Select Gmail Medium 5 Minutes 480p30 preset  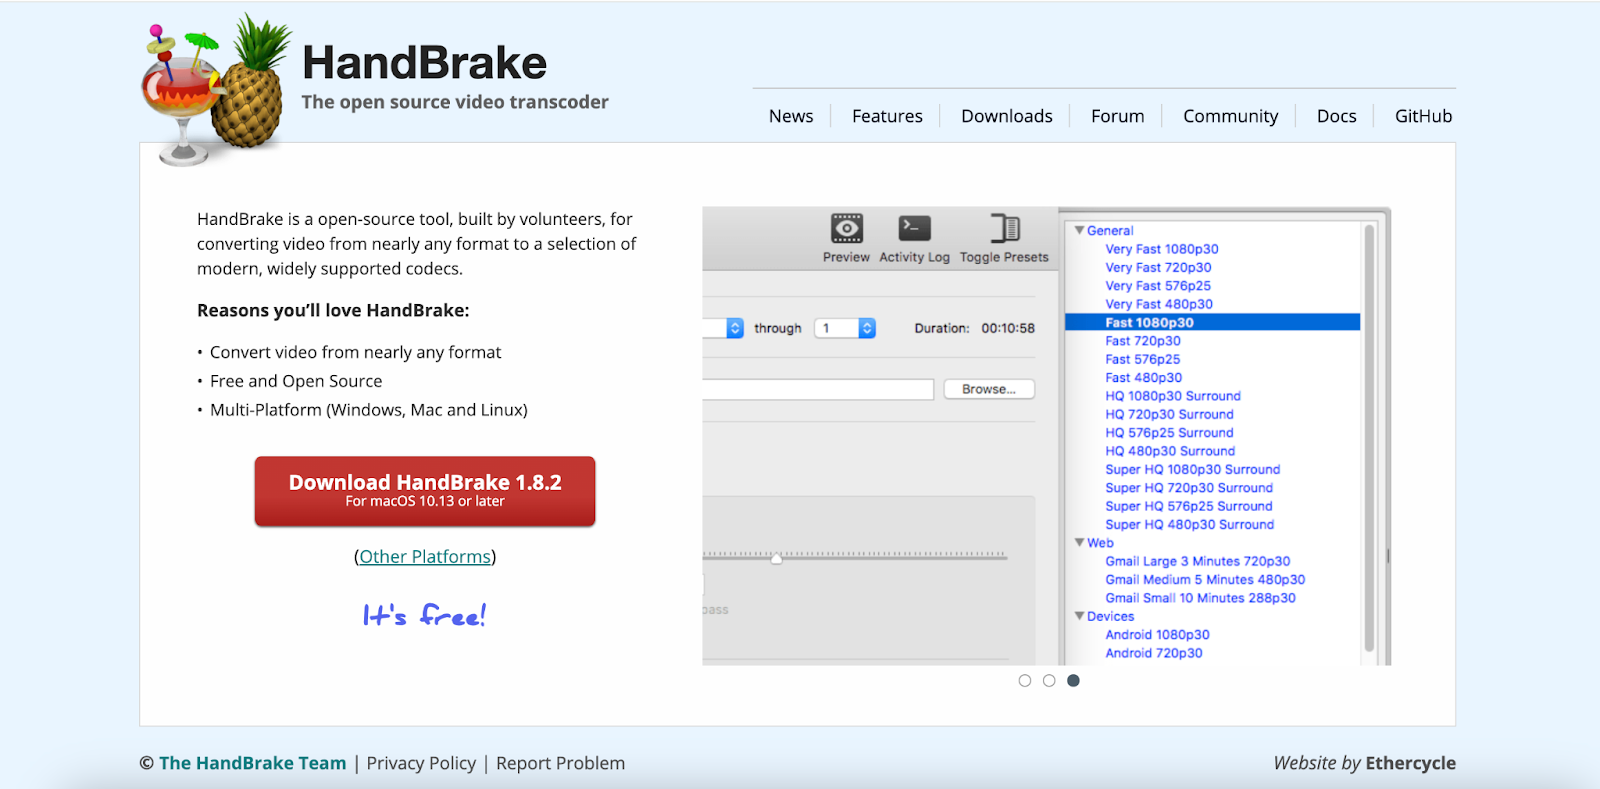pos(1205,580)
